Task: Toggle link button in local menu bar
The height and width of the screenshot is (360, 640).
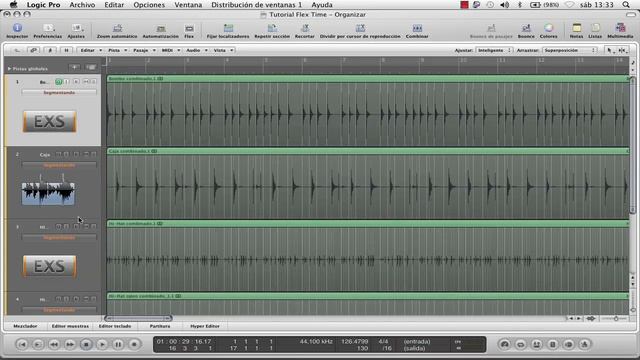Action: [33, 50]
